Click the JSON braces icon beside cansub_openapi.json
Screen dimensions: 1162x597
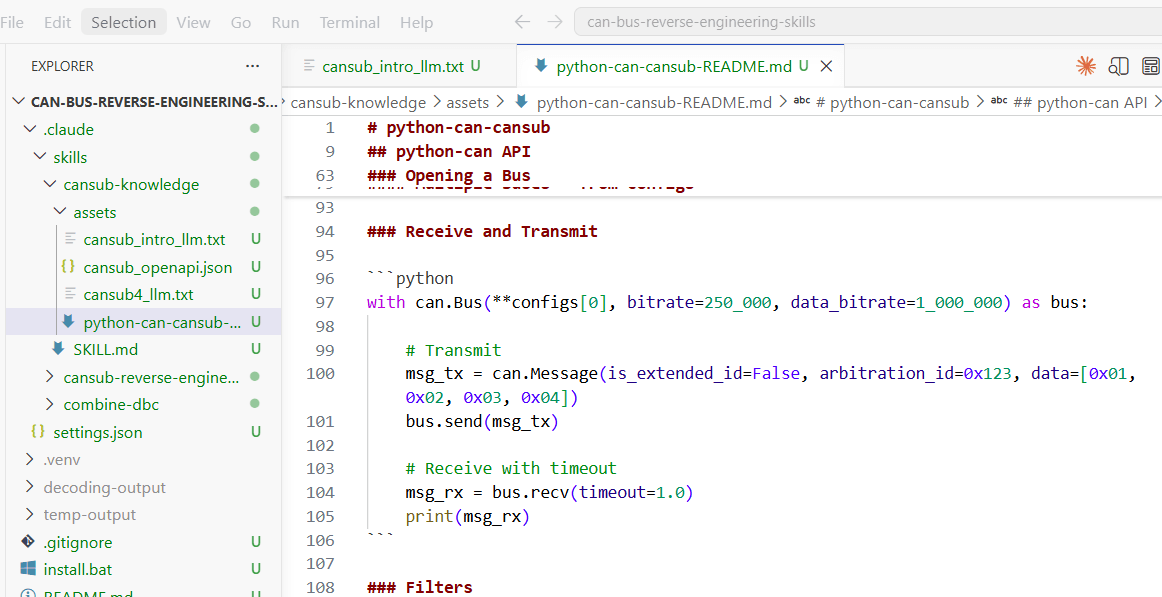[69, 267]
